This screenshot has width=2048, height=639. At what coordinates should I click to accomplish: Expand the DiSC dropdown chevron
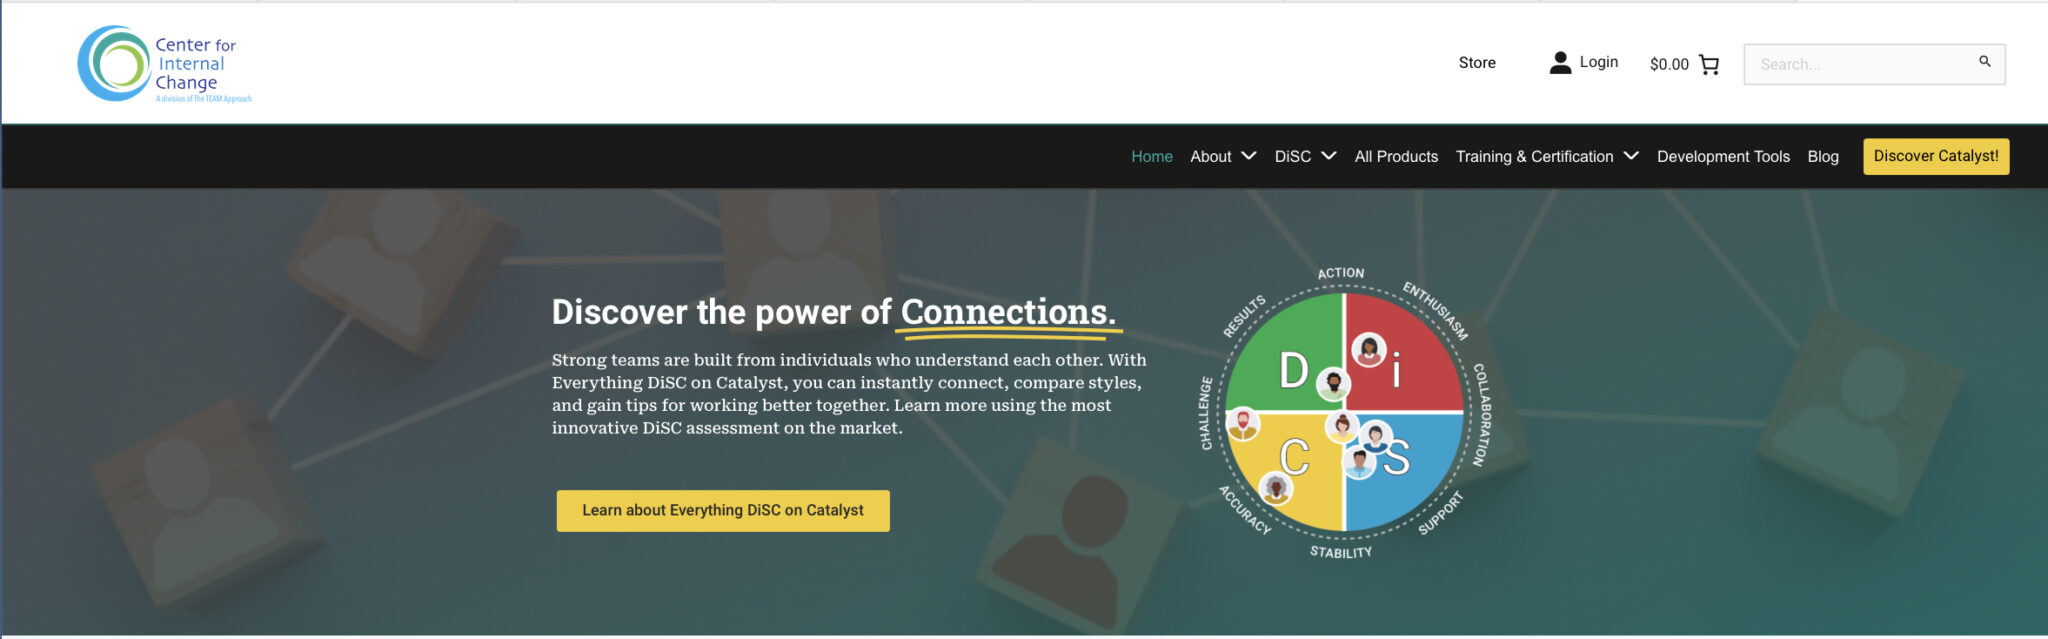(1329, 156)
